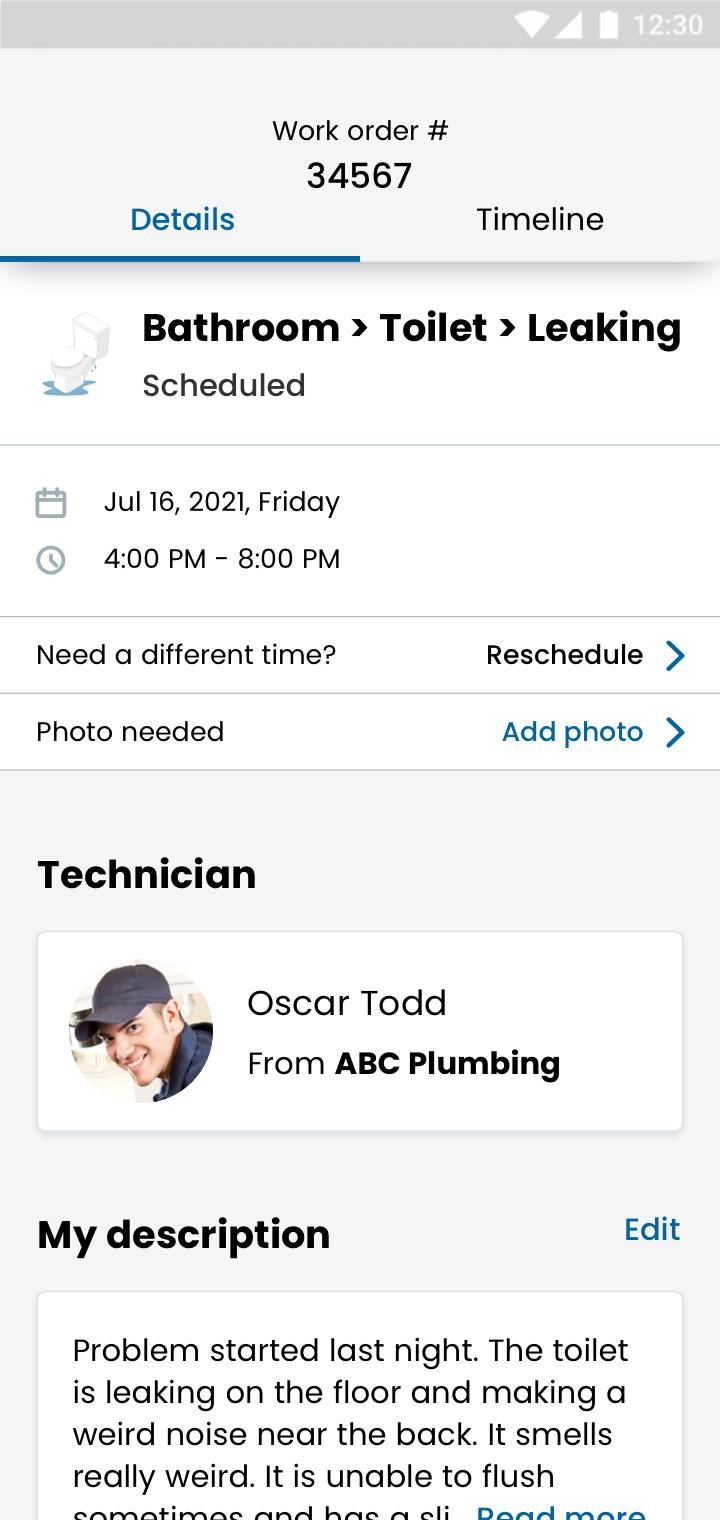Tap the Add photo link
Screen dimensions: 720x1520
[x=572, y=732]
